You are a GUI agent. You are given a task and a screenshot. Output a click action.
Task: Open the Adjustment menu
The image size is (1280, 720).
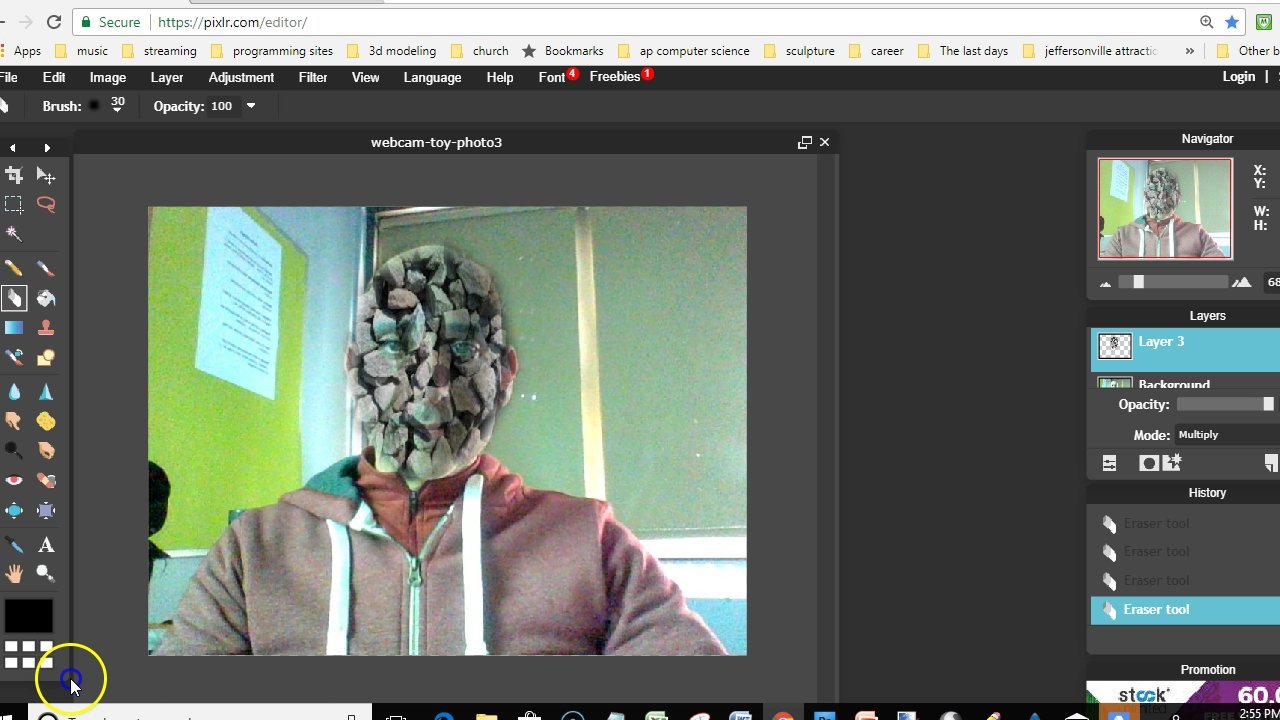241,77
